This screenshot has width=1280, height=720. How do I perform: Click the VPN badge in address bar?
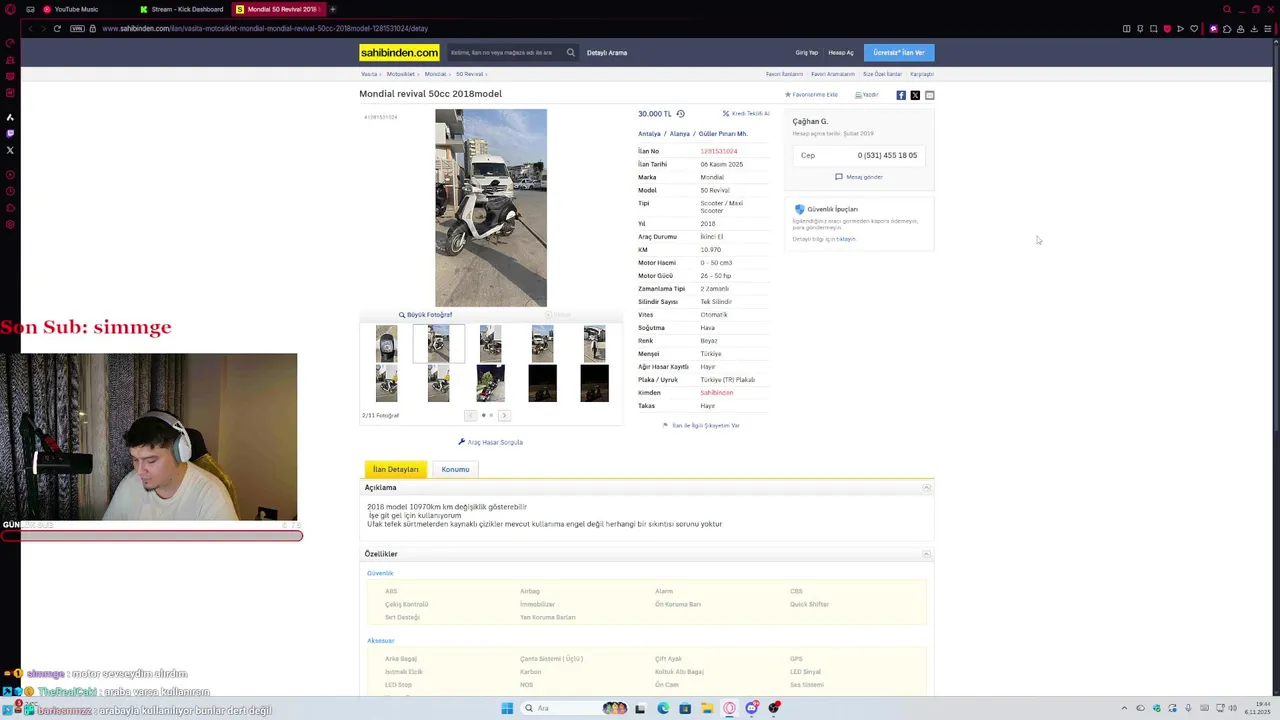point(76,28)
